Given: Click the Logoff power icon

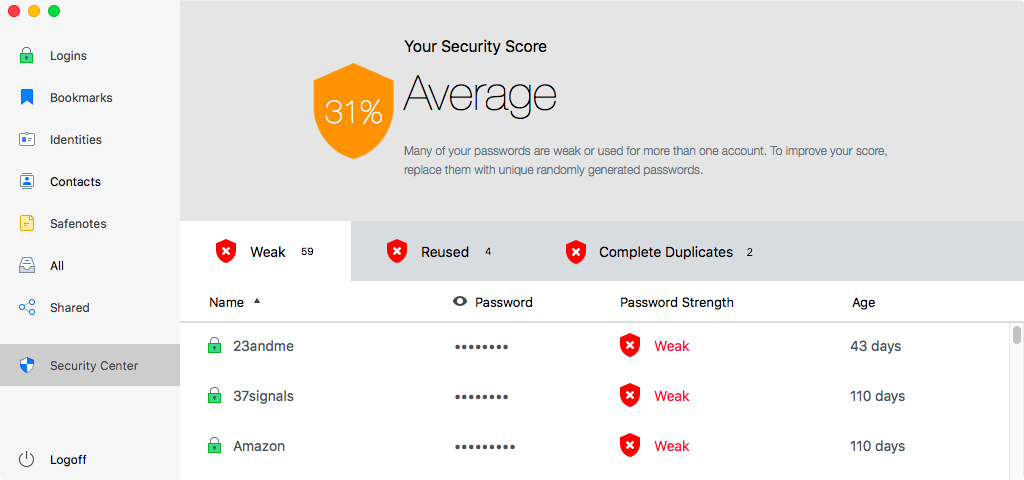Looking at the screenshot, I should coord(26,459).
